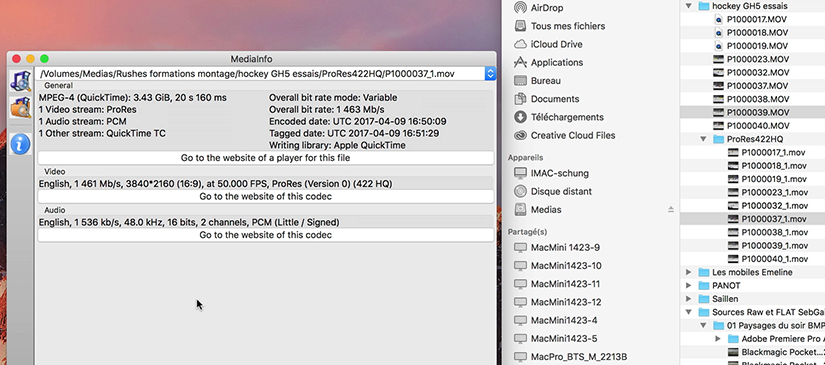Screen dimensions: 825x365
Task: Click the video stream details line
Action: 215,184
